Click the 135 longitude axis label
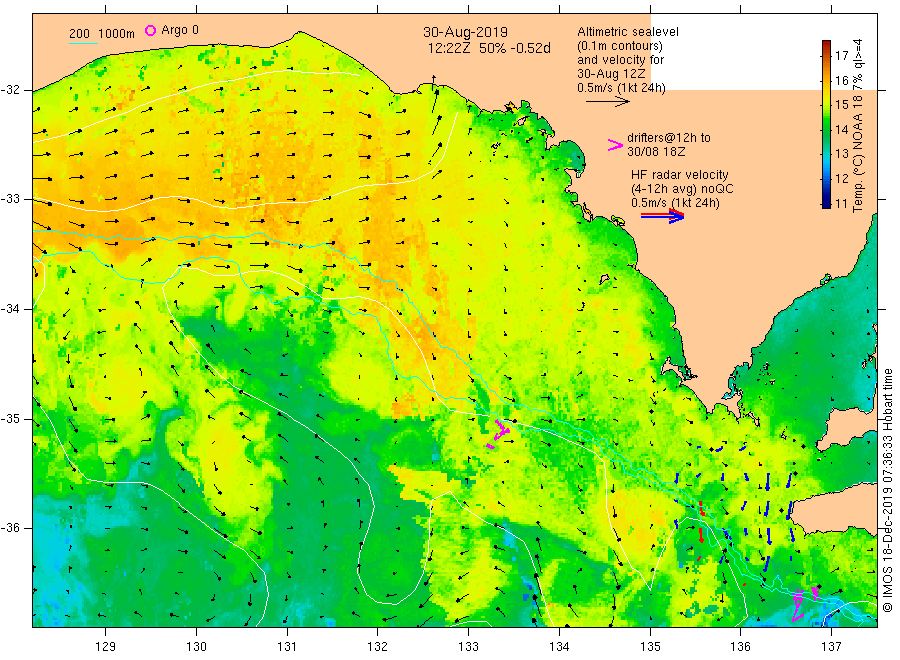Image resolution: width=900 pixels, height=660 pixels. [650, 647]
